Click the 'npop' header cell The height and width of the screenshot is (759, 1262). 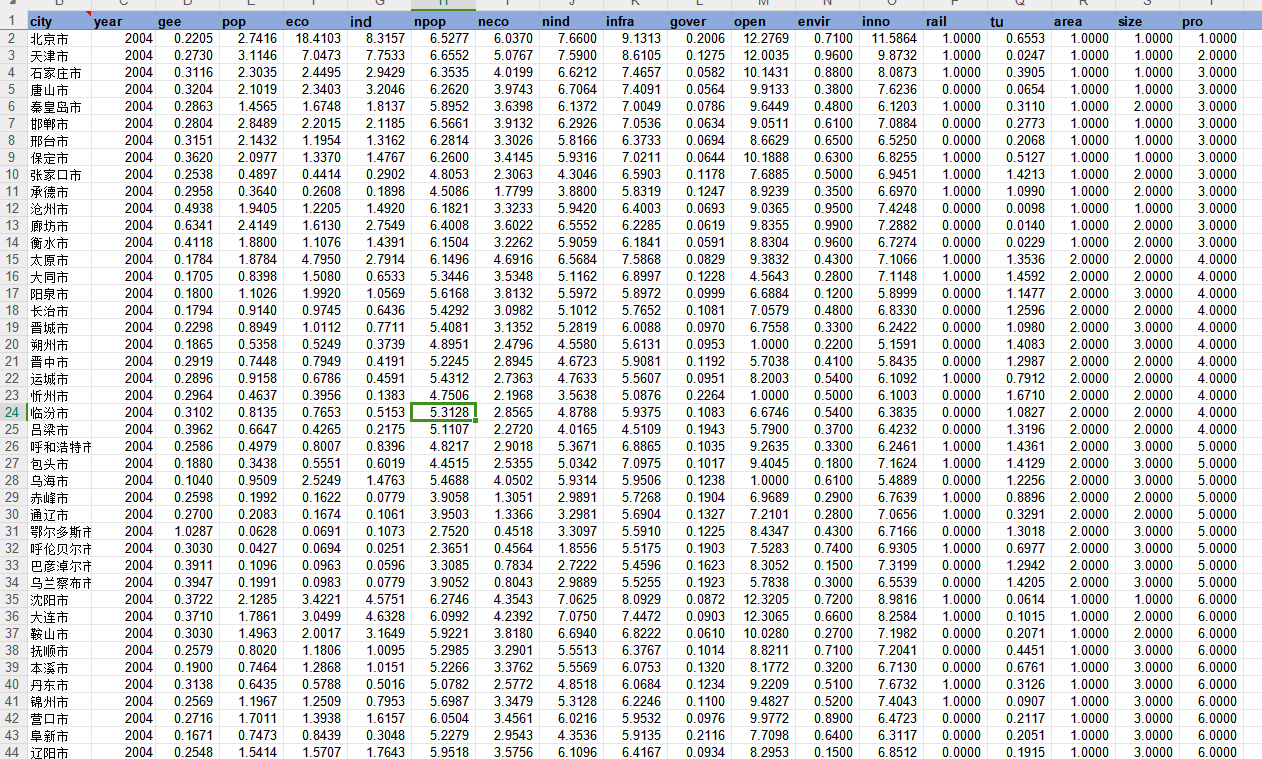tap(443, 22)
